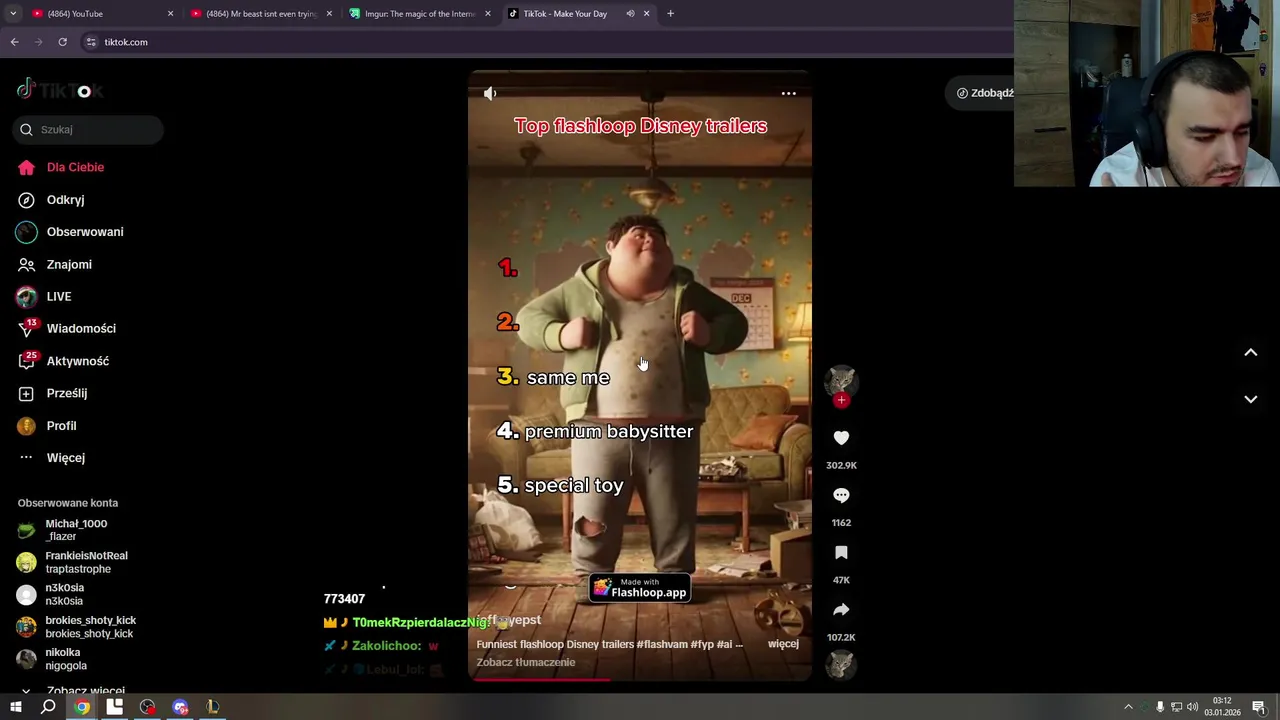
Task: Open the video three-dots options menu
Action: coord(788,93)
